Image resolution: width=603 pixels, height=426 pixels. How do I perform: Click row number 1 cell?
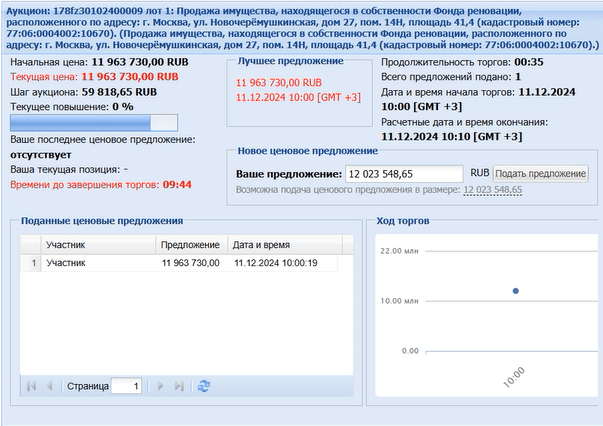point(31,263)
